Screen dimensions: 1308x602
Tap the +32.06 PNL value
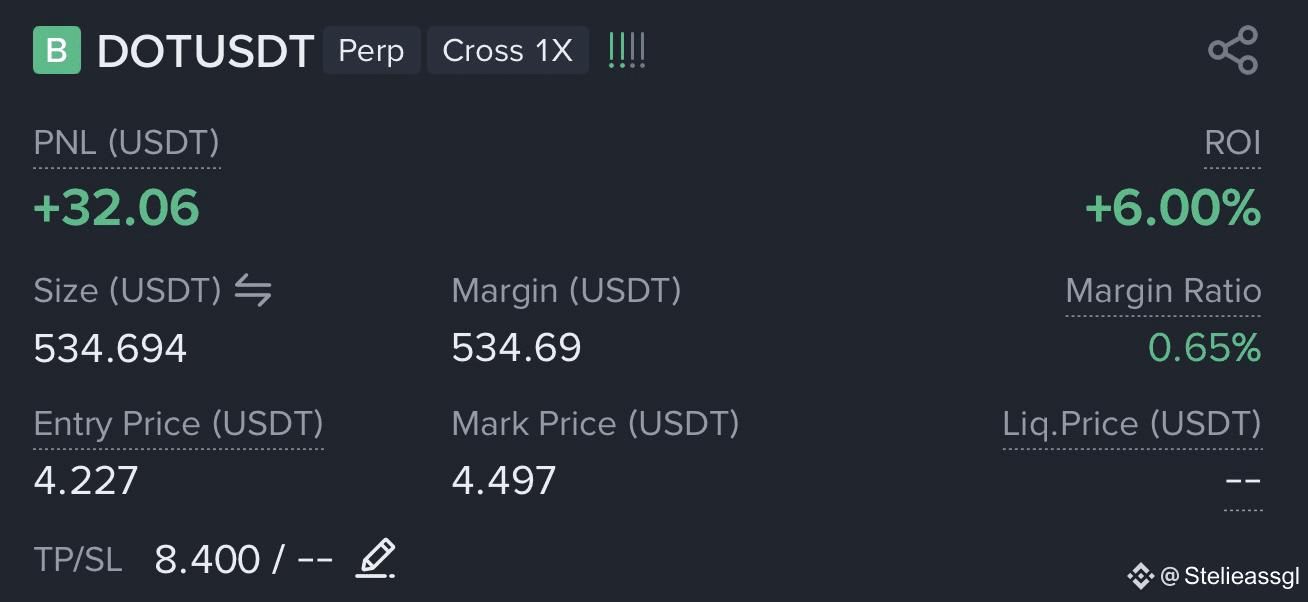pos(116,208)
